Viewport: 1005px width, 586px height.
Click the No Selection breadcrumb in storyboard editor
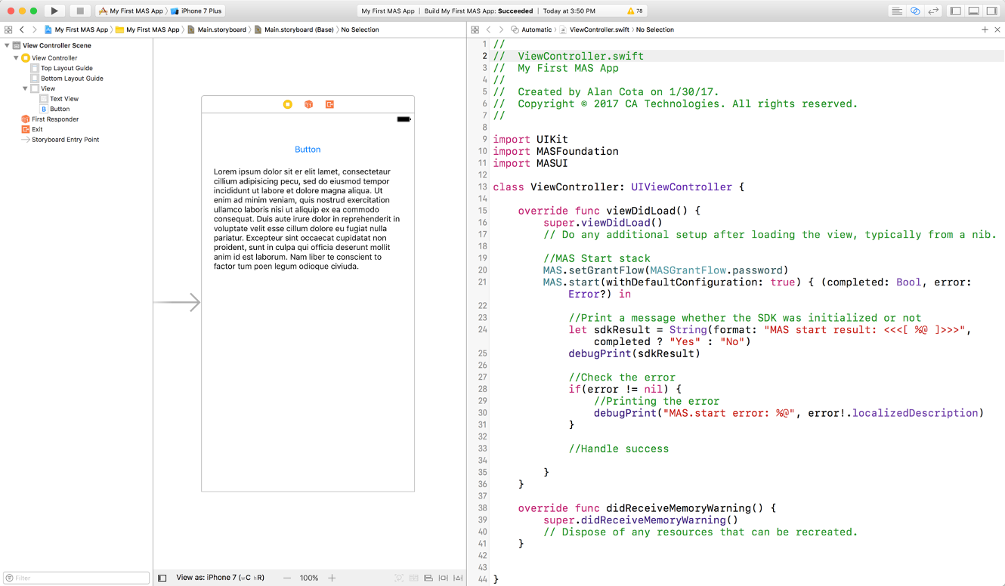tap(360, 29)
